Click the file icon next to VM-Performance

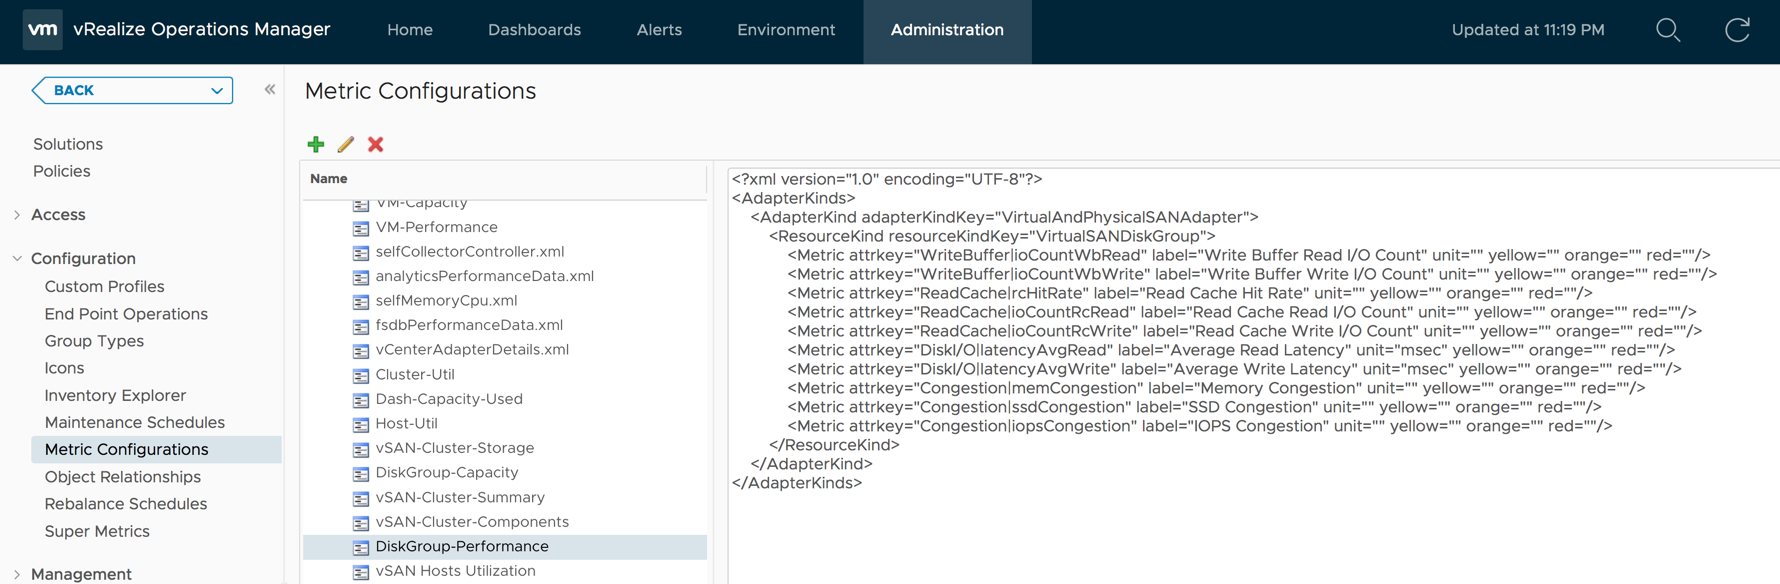[361, 228]
